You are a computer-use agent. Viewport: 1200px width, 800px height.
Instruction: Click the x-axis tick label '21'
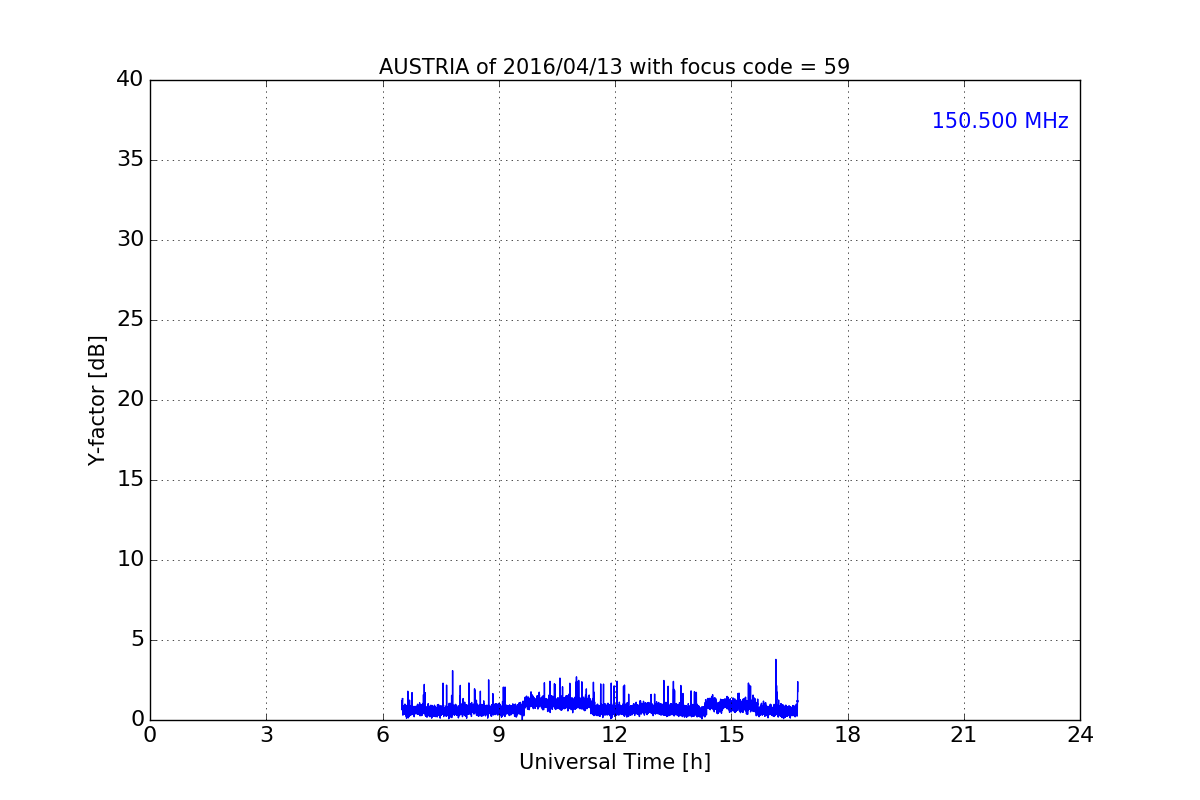(x=964, y=735)
